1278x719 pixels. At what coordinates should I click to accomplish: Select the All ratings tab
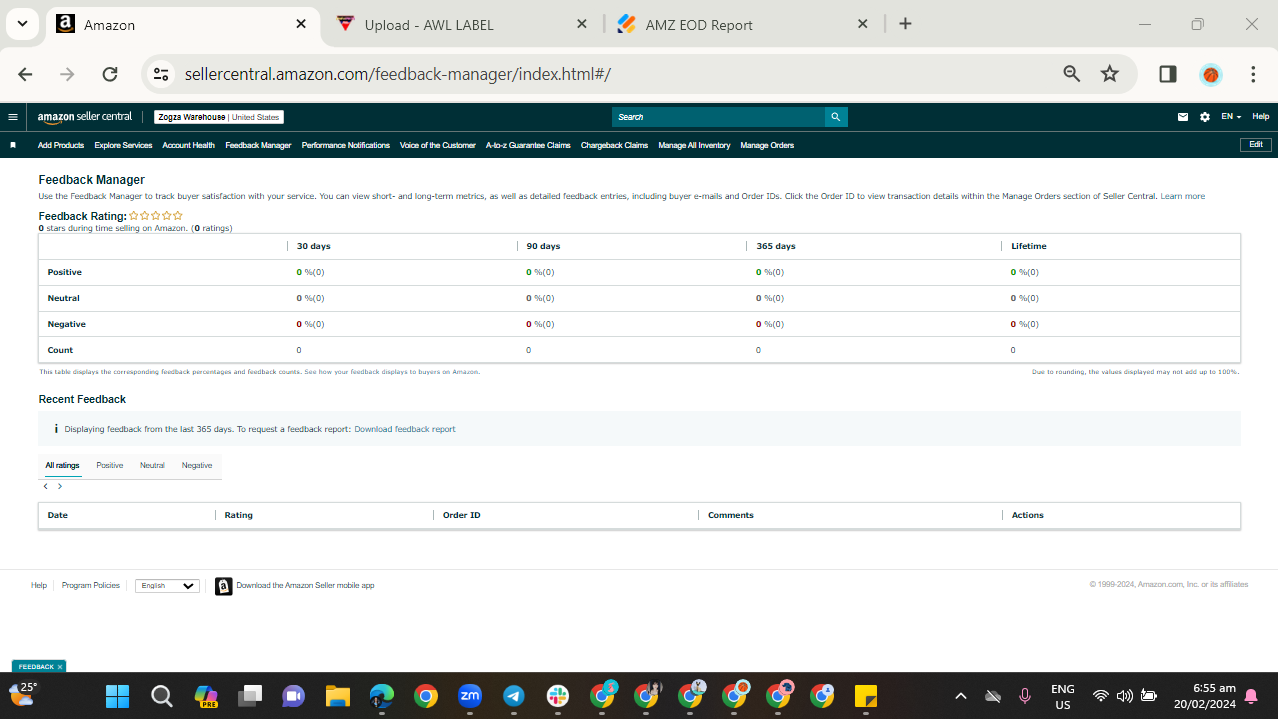62,466
